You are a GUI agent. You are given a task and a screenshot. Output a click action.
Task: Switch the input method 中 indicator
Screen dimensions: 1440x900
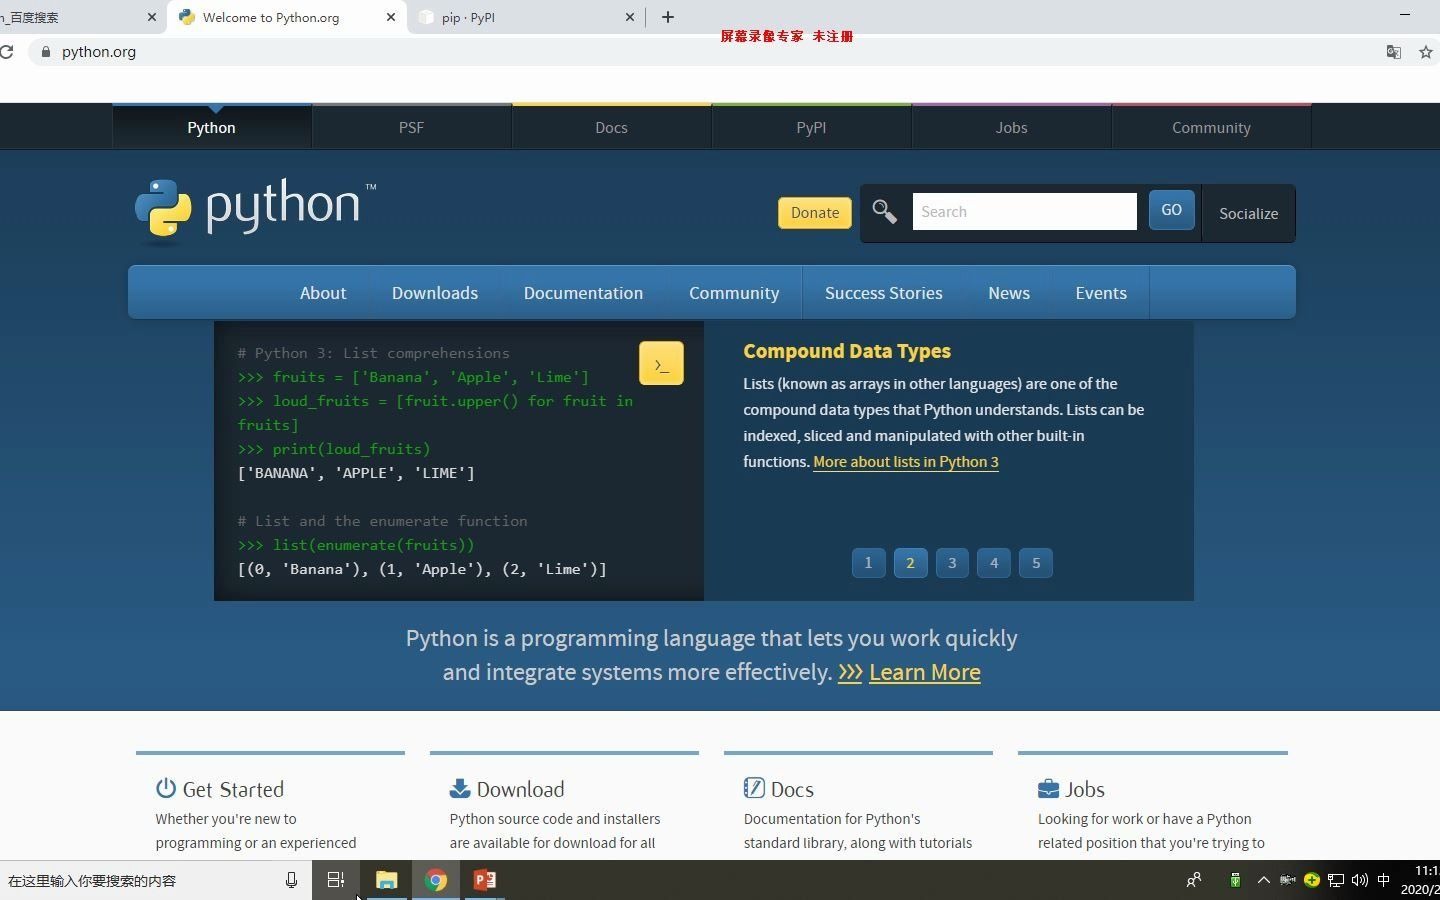click(x=1384, y=880)
